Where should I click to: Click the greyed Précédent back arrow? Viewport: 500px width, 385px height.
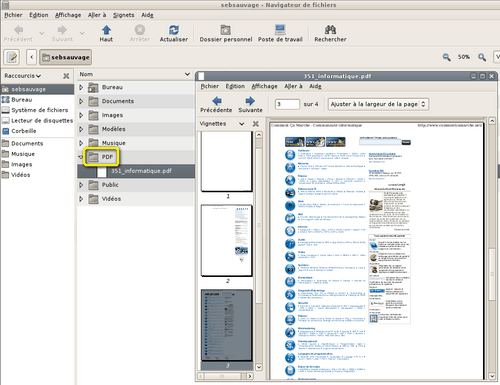coord(18,33)
